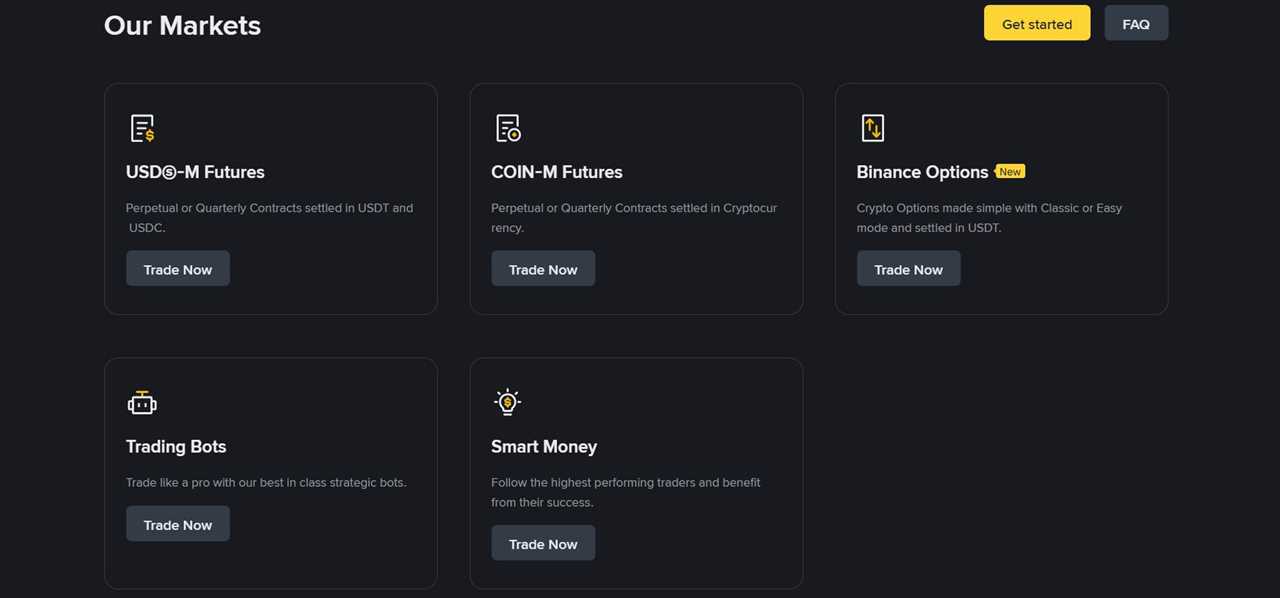This screenshot has width=1280, height=598.
Task: Select the COIN-M Futures heading
Action: point(556,171)
